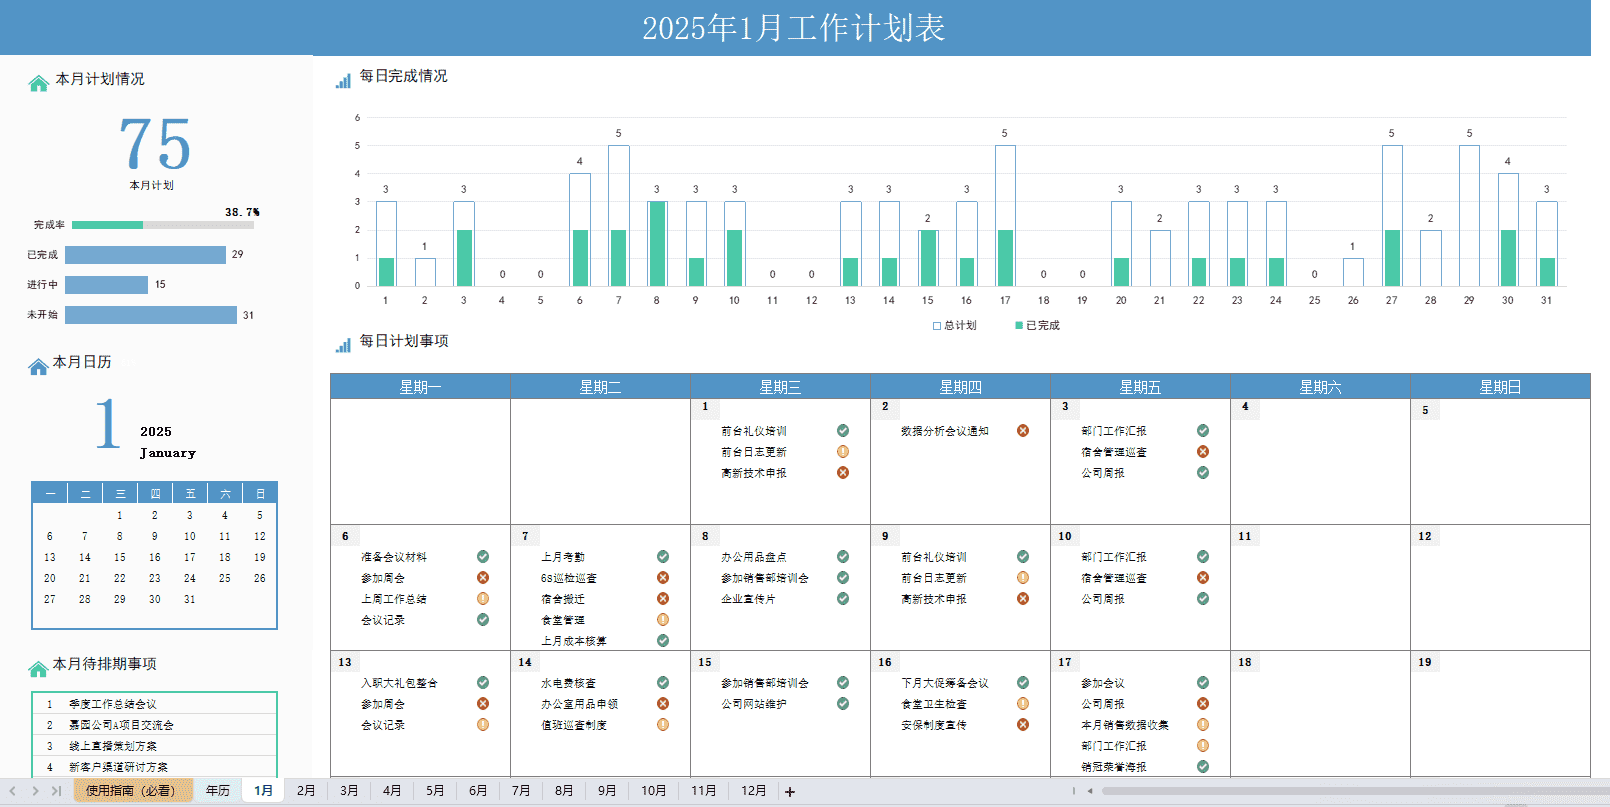Click the green check status for 办公用品盘点
Screen dimensions: 1610x807
tap(843, 557)
